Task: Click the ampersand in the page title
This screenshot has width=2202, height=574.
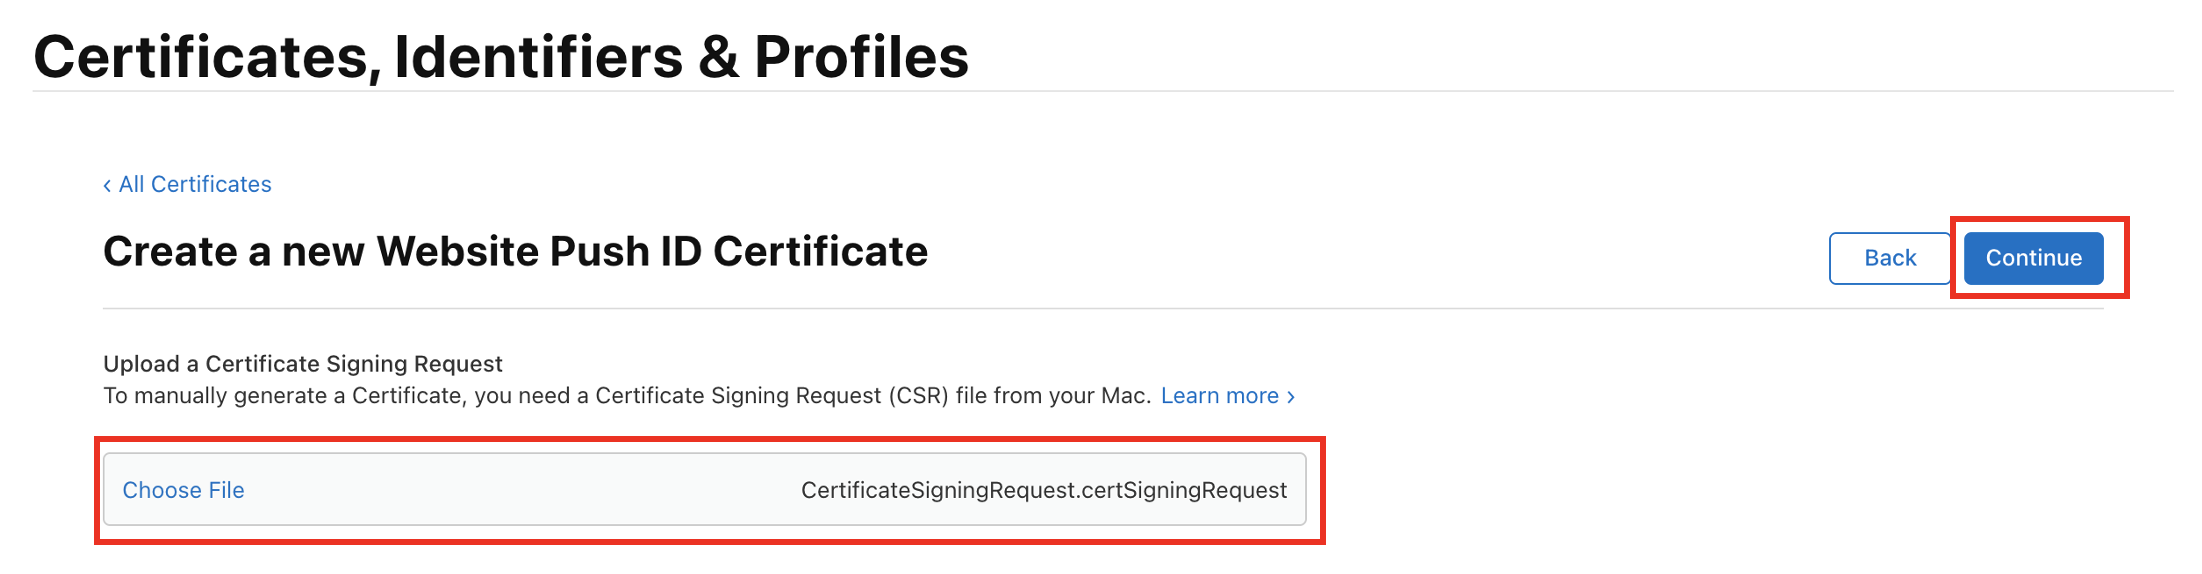Action: (718, 56)
